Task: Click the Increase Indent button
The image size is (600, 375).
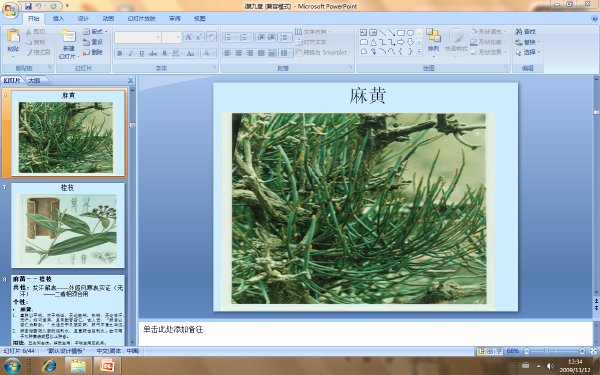Action: point(271,37)
